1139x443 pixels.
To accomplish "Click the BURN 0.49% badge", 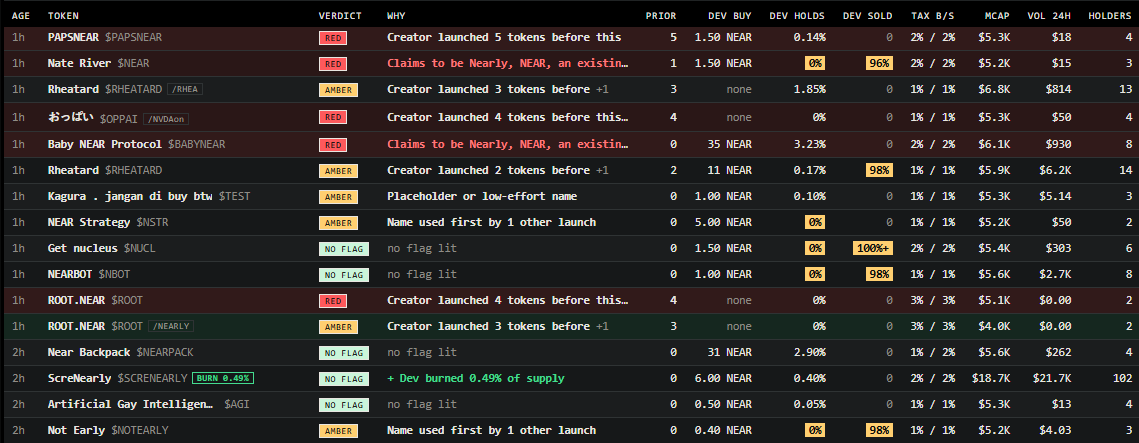I will [x=223, y=378].
